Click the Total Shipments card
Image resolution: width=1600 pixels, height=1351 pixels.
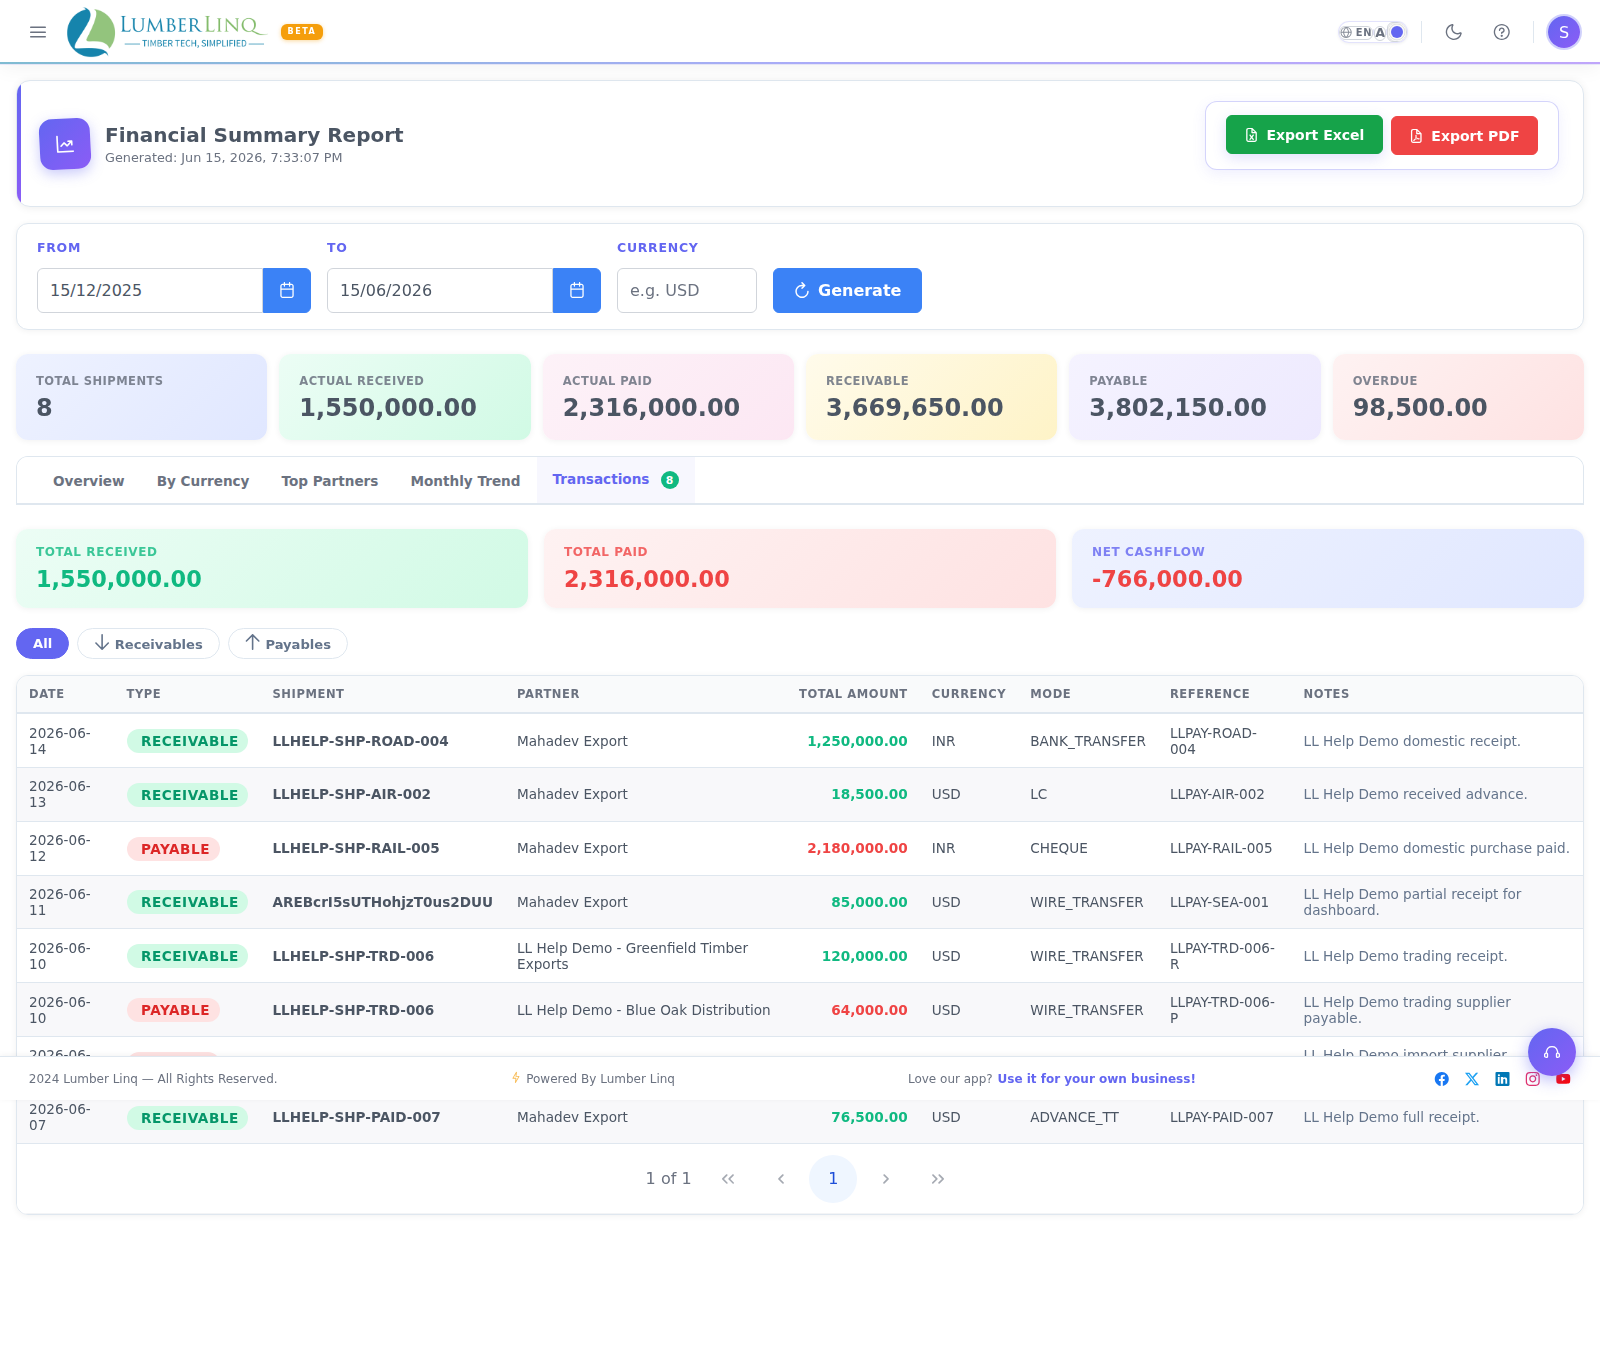pos(142,397)
